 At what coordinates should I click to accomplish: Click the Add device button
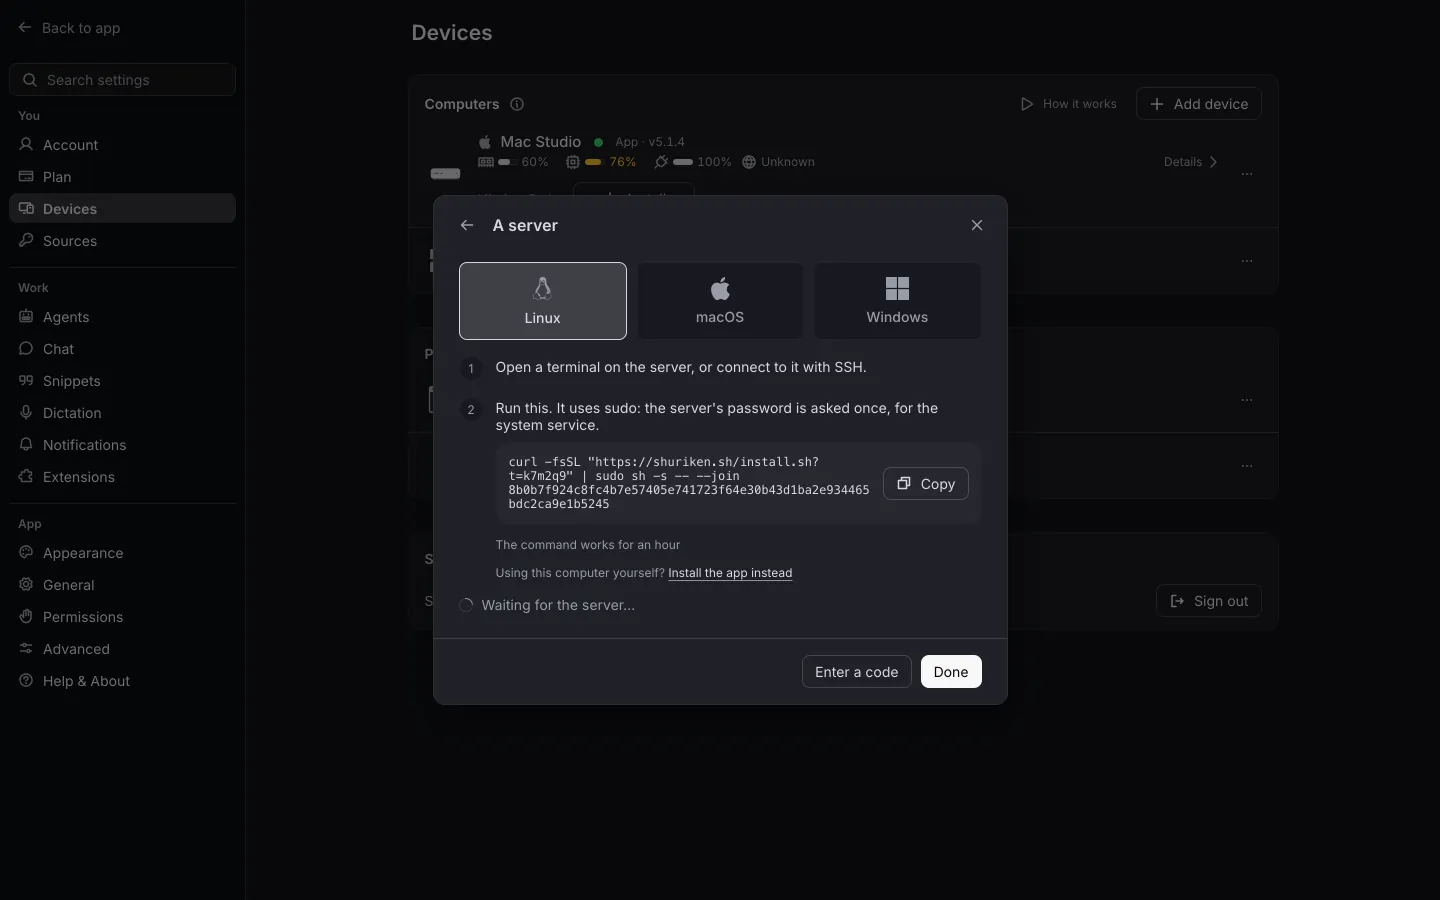1199,104
